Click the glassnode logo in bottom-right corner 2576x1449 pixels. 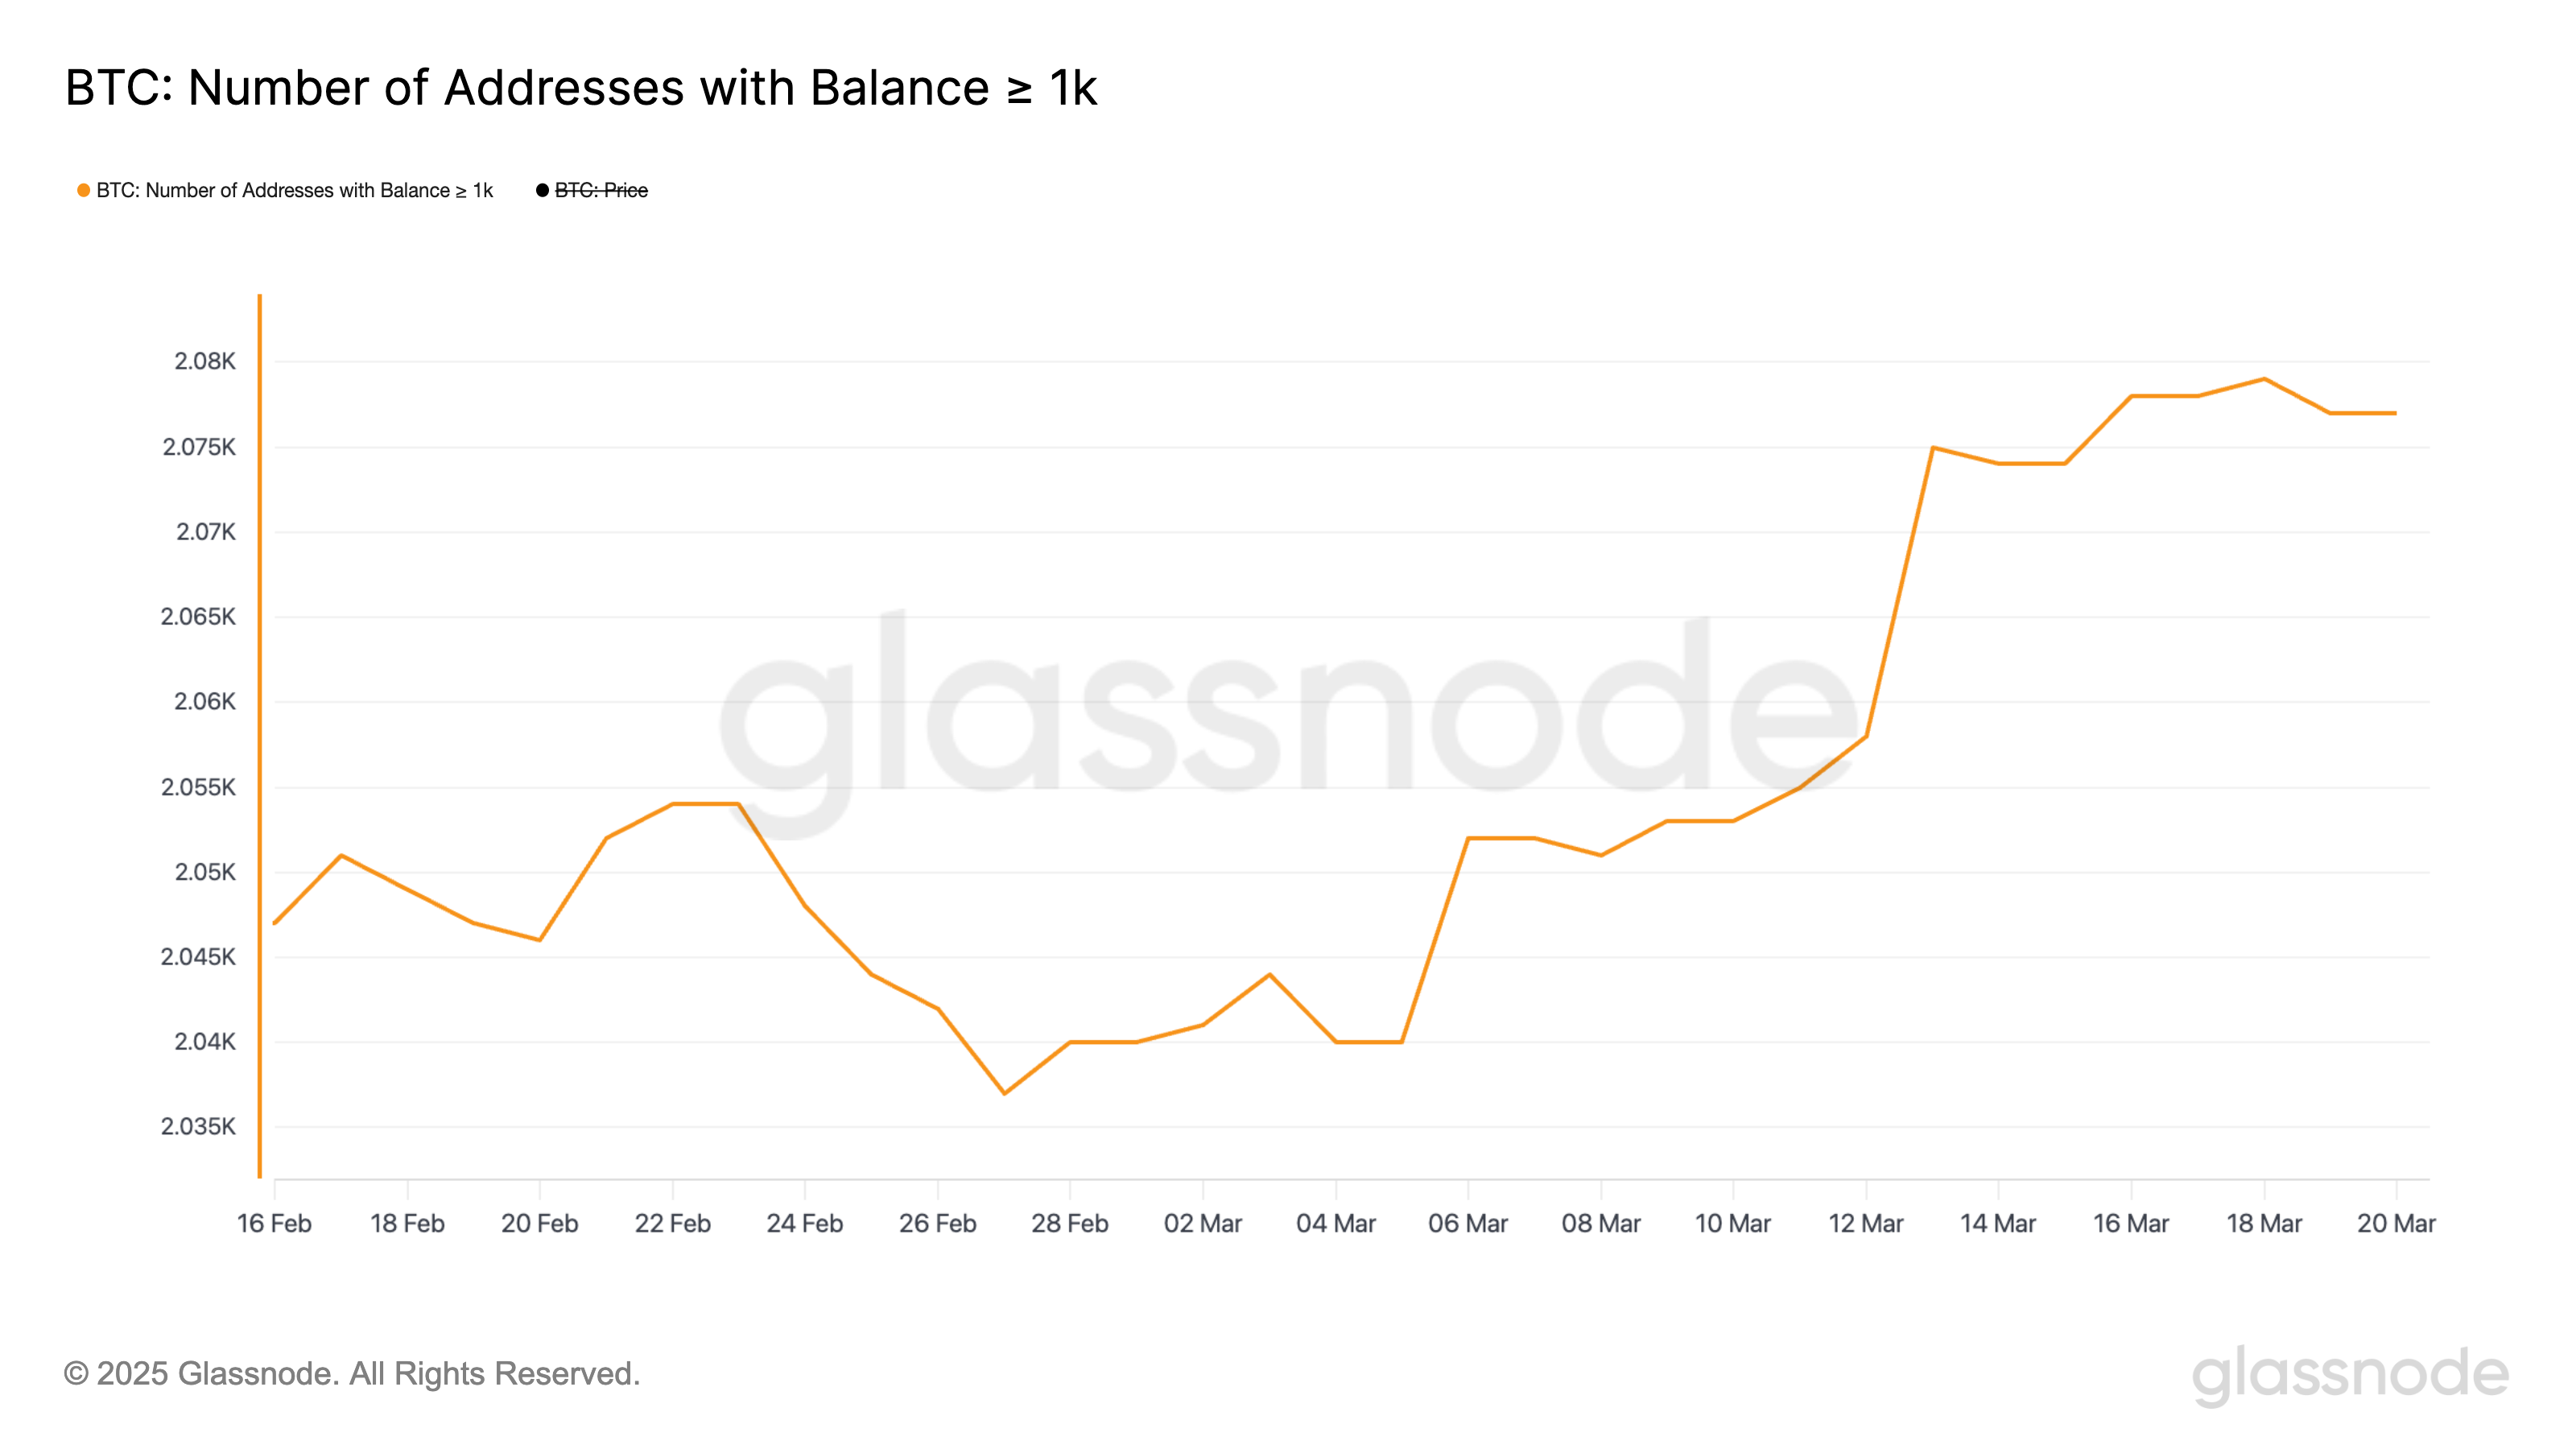click(2350, 1374)
